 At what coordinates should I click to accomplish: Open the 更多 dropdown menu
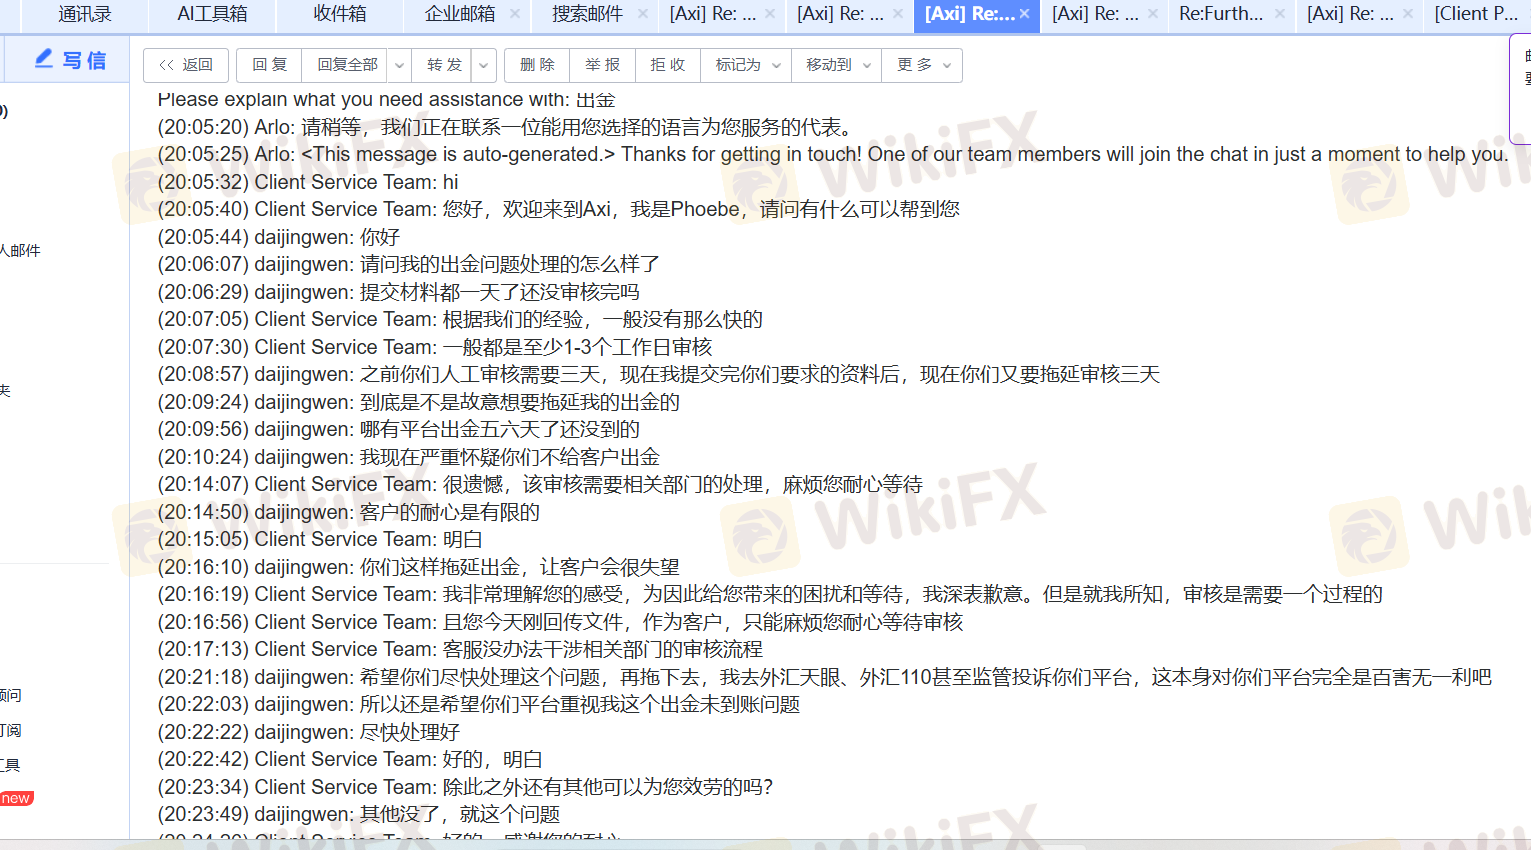[922, 65]
